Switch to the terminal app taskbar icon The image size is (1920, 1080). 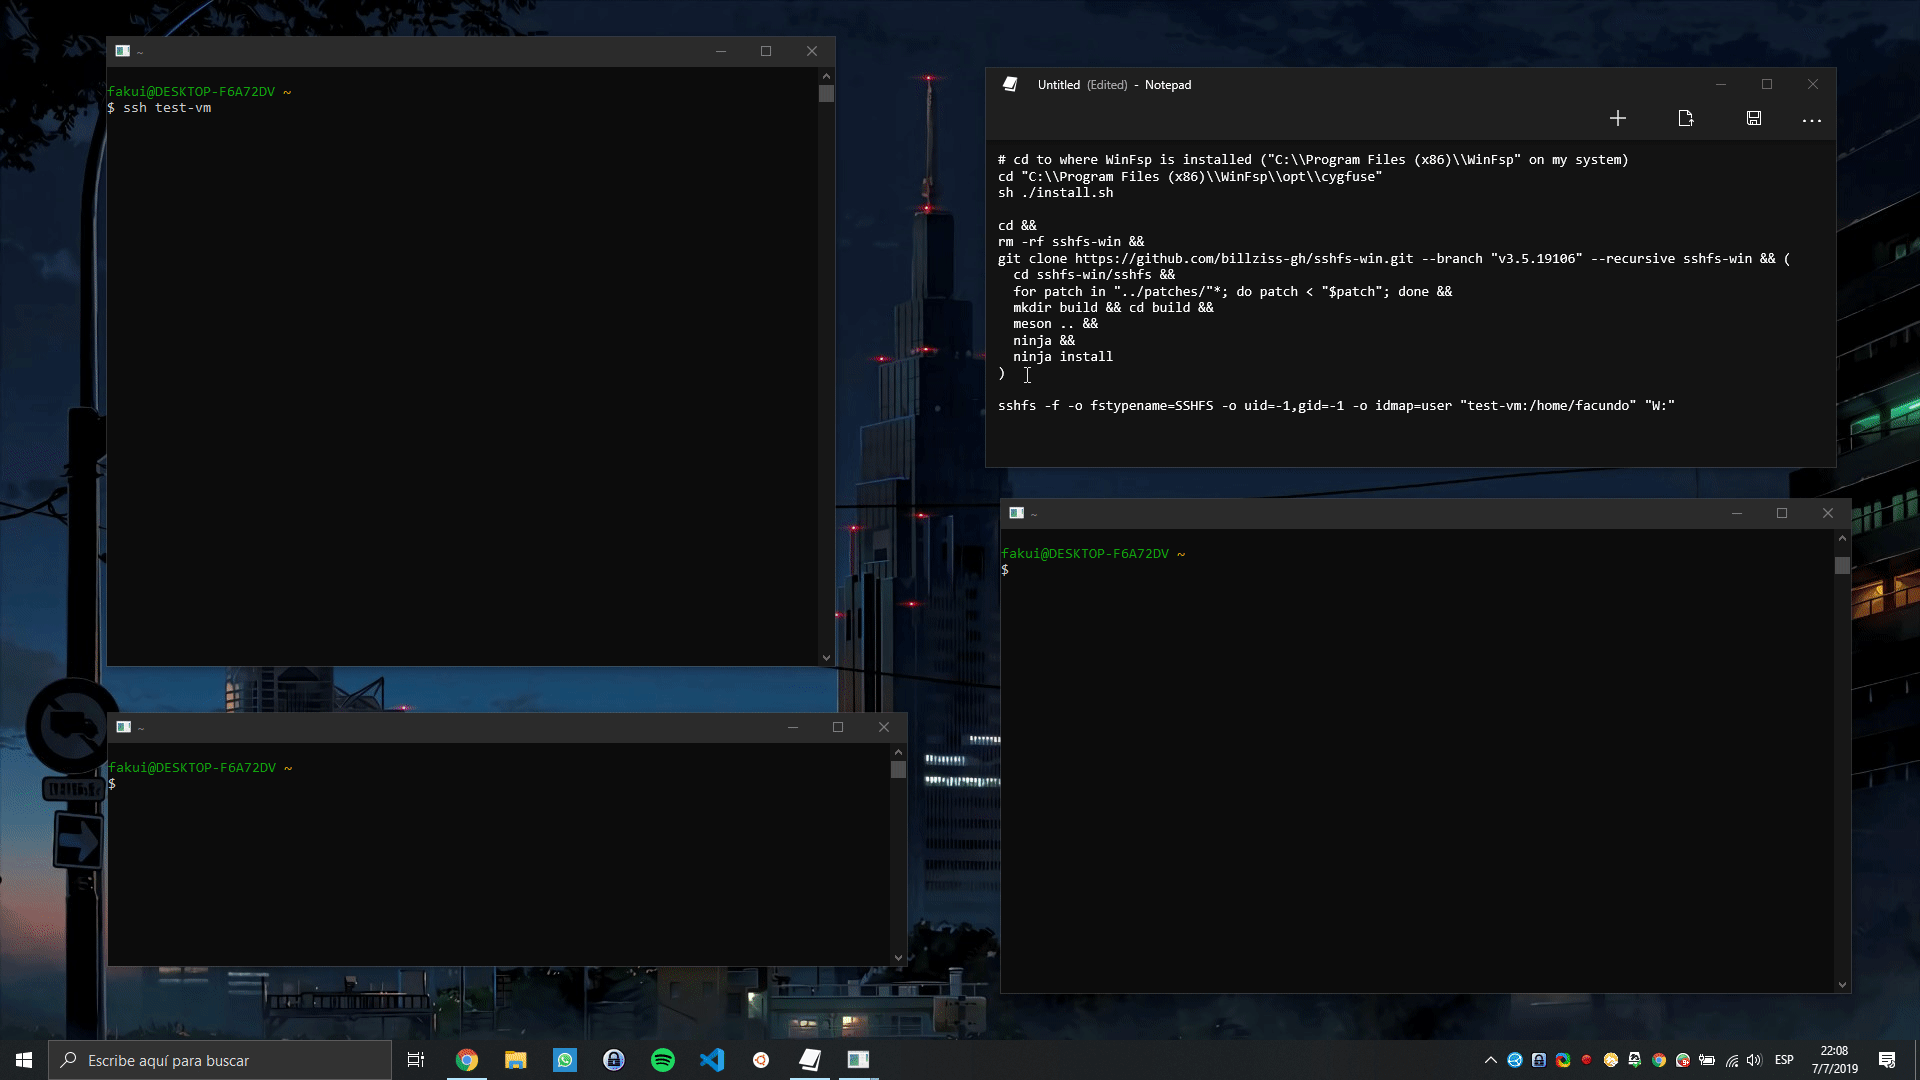[859, 1060]
